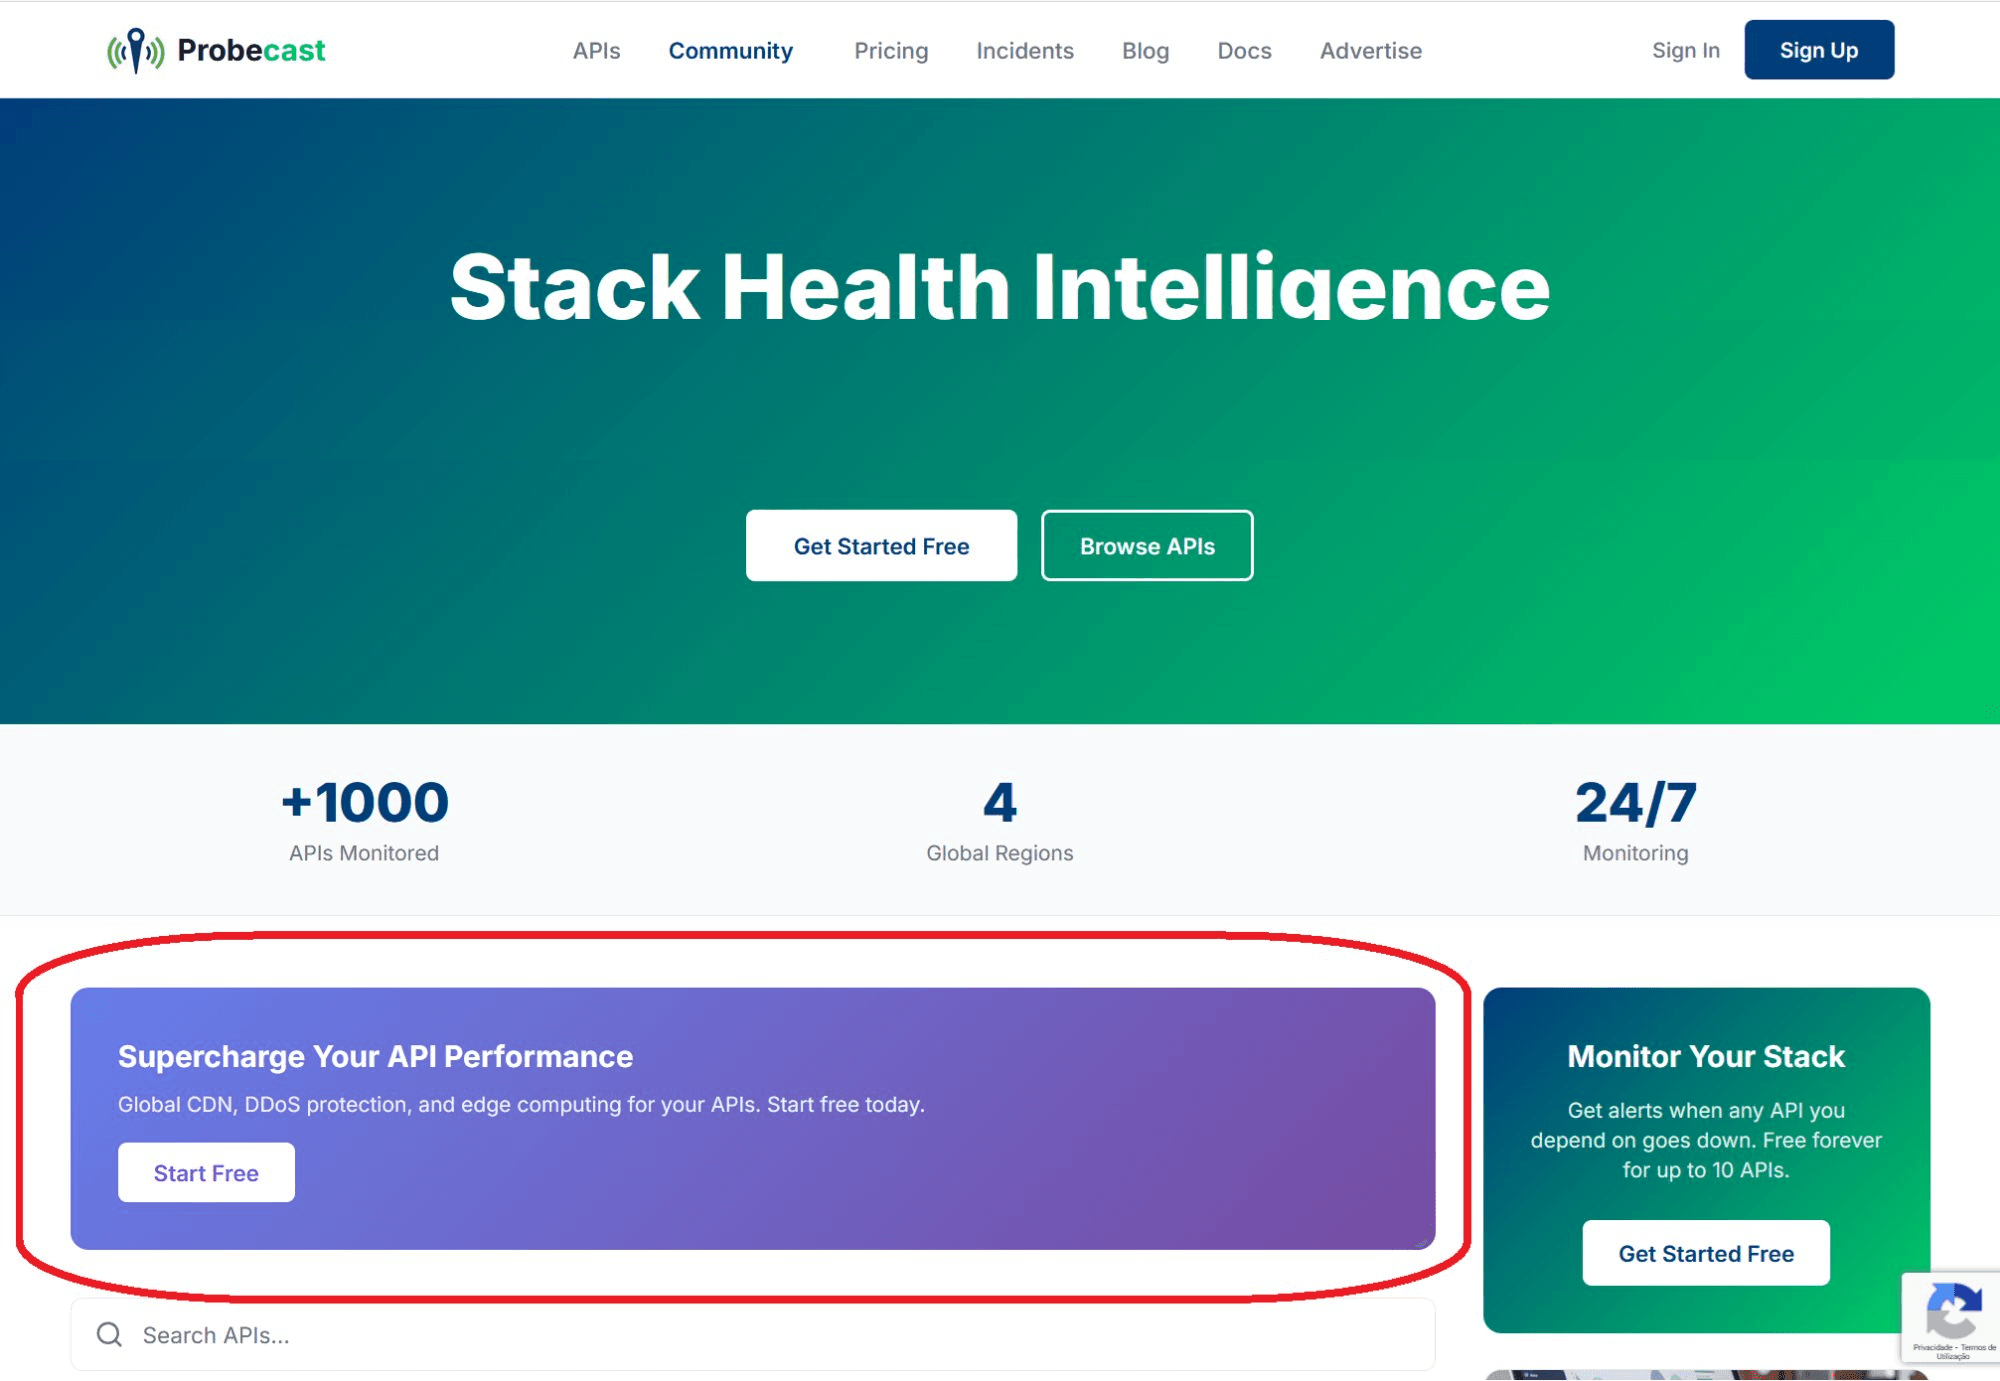Open the APIs page from the navigation
Viewport: 2000px width, 1381px height.
click(595, 50)
